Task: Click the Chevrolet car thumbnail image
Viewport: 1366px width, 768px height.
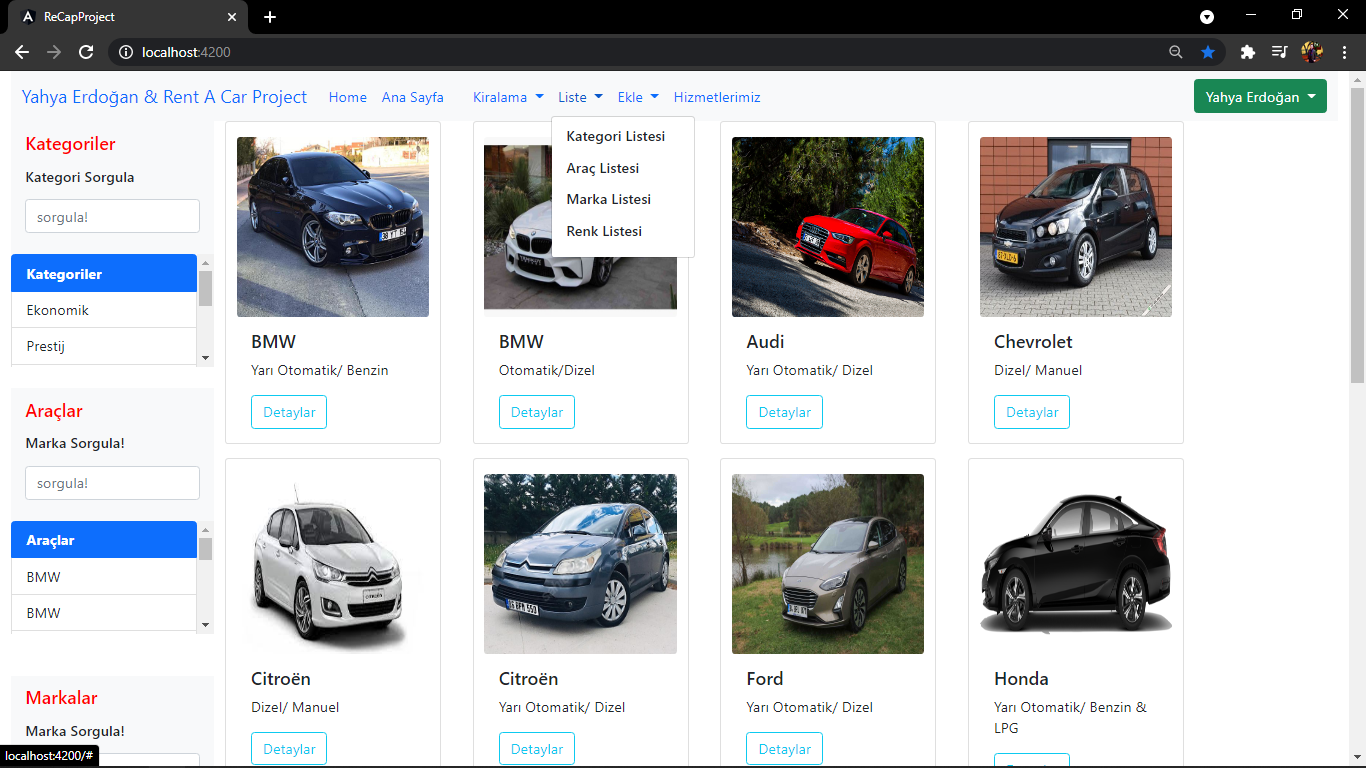Action: tap(1075, 227)
